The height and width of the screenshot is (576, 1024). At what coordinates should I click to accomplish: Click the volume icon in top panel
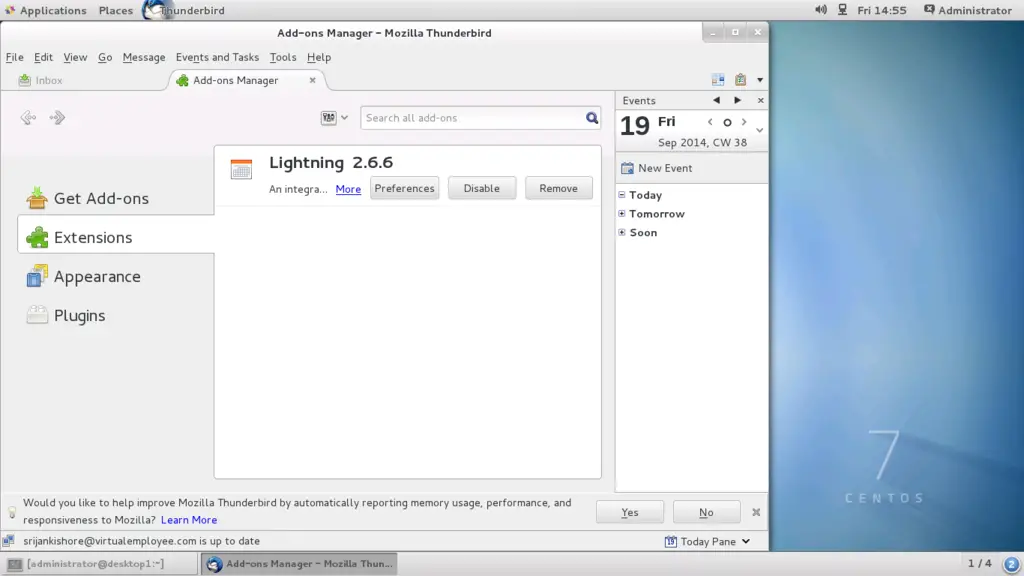pyautogui.click(x=820, y=10)
